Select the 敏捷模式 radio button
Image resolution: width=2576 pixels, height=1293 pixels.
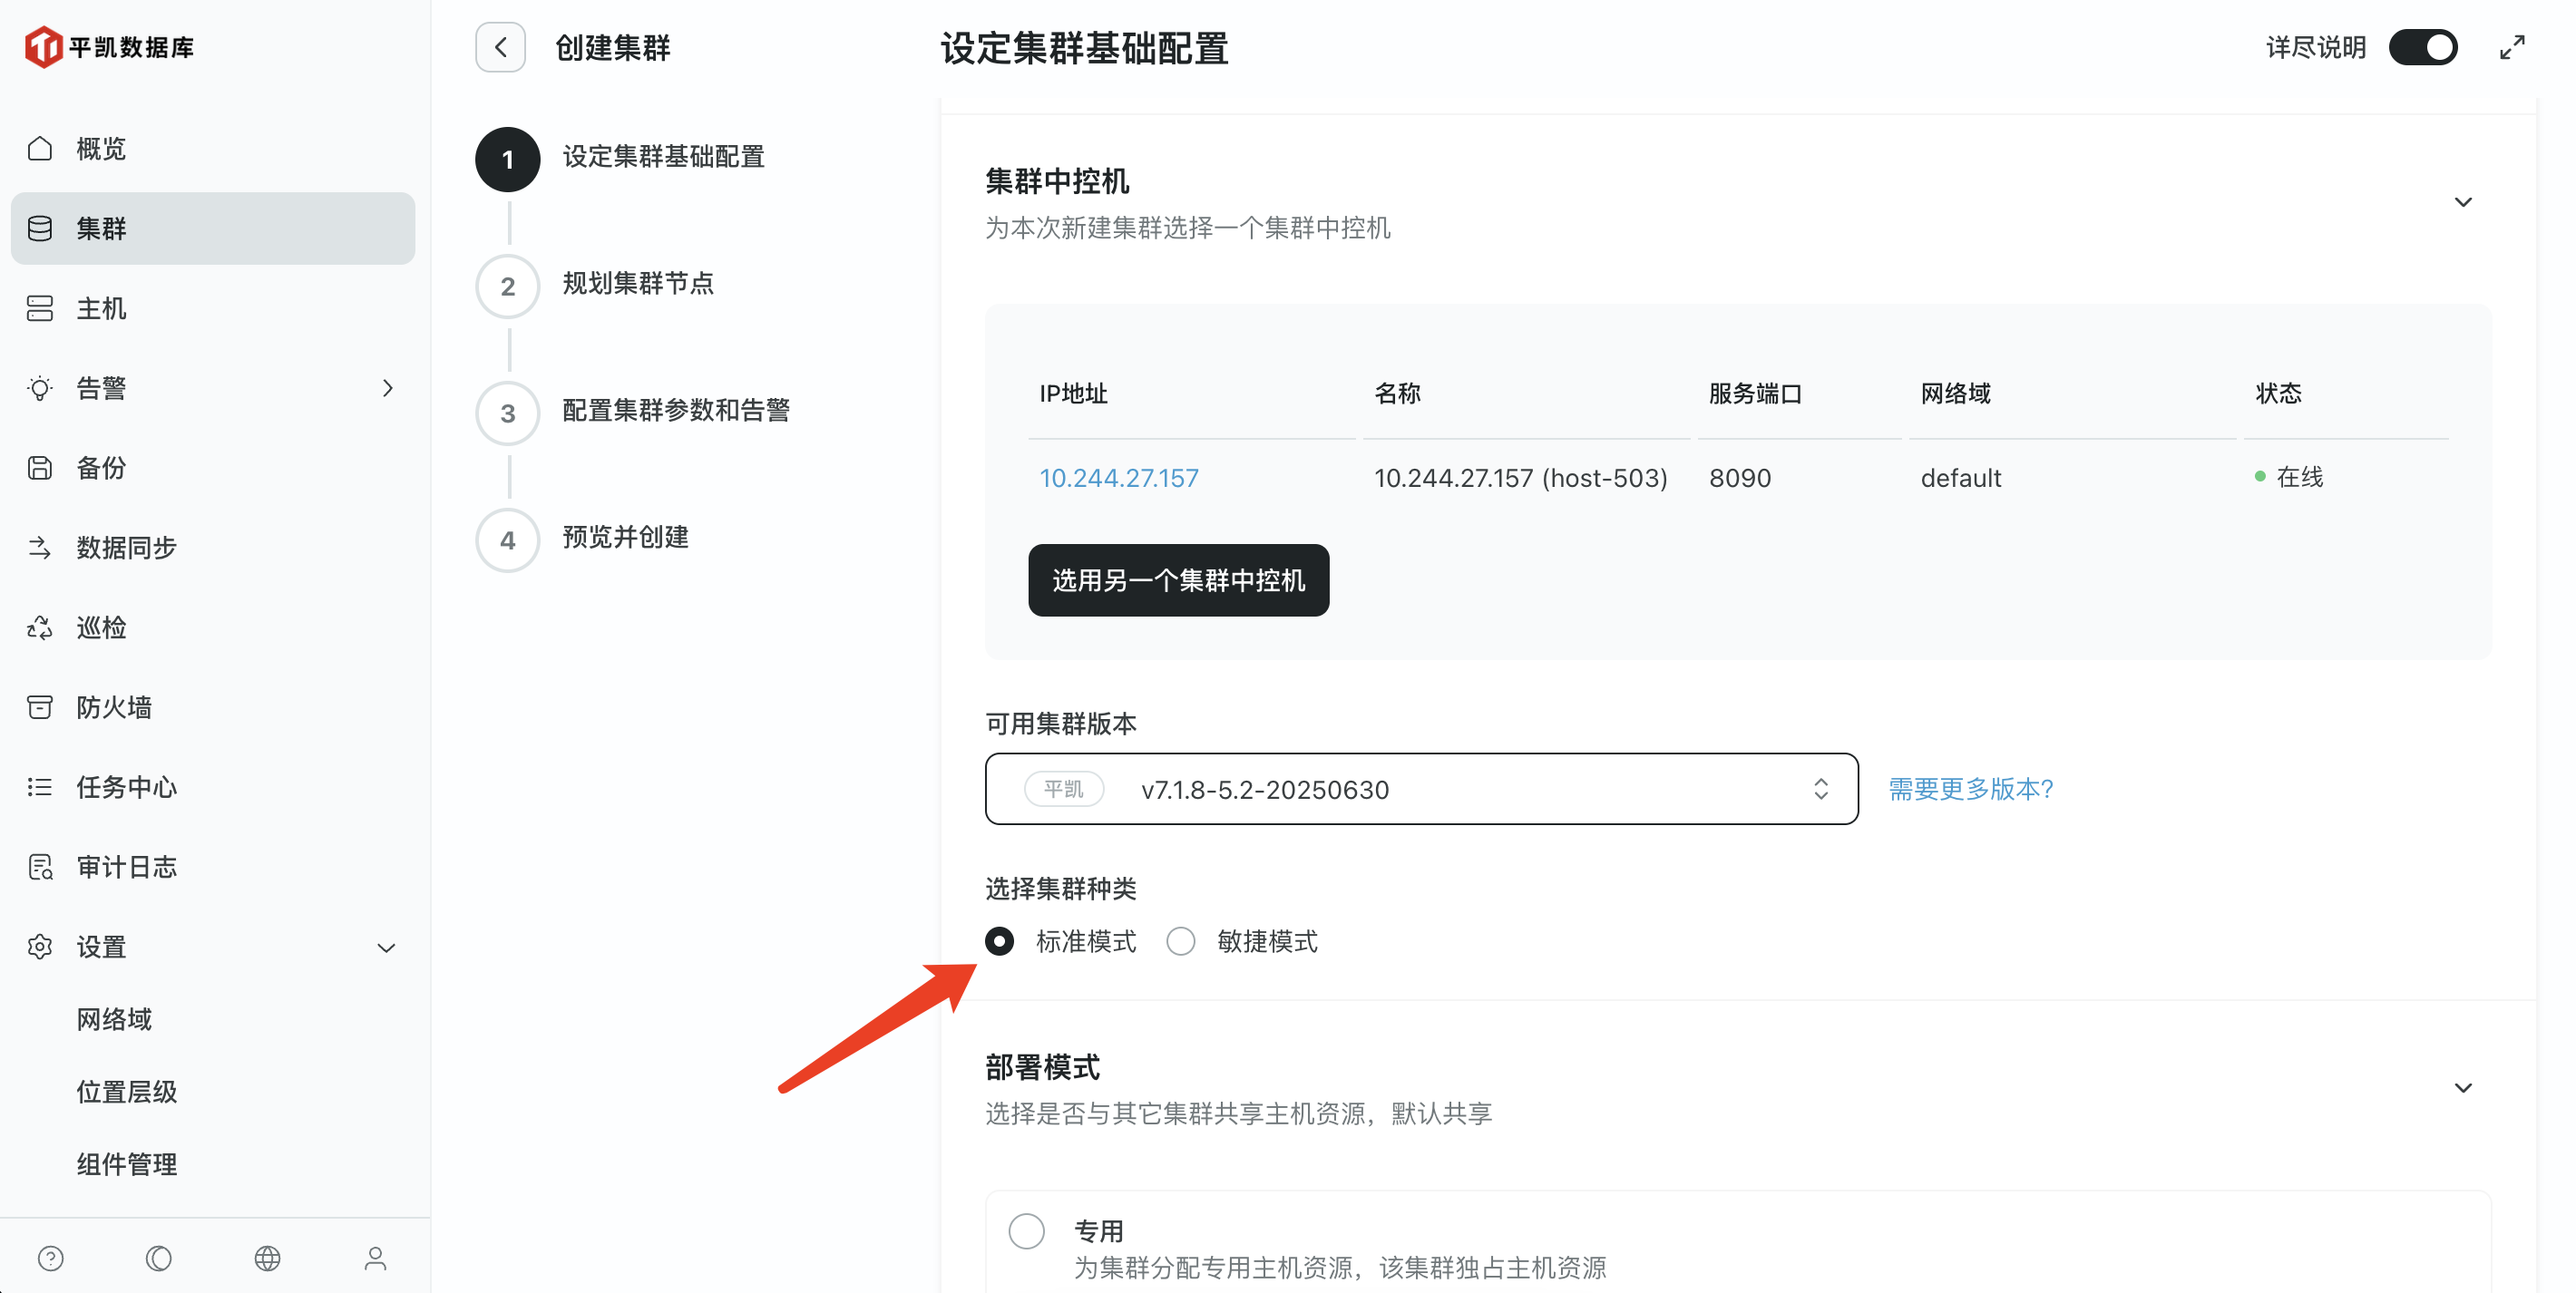point(1180,941)
